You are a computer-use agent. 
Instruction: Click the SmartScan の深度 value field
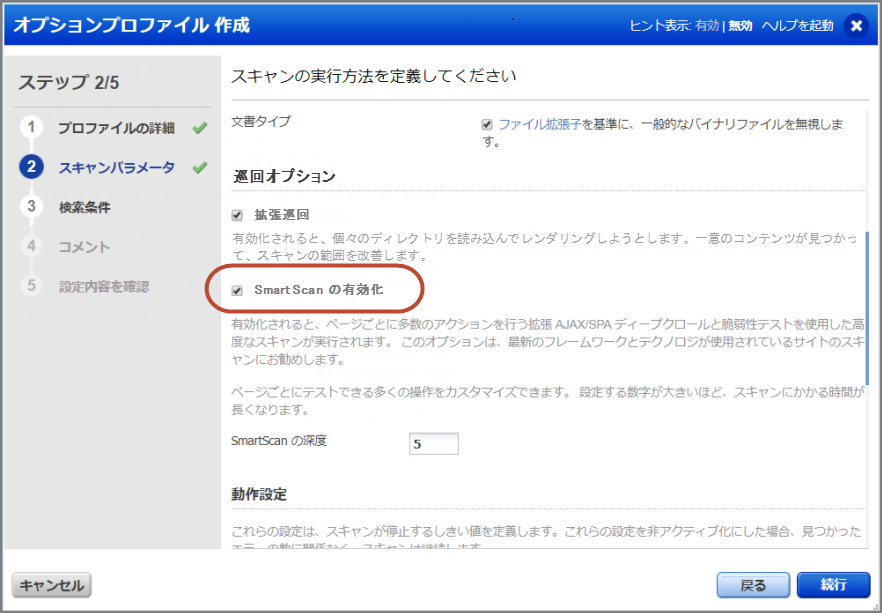pyautogui.click(x=433, y=443)
